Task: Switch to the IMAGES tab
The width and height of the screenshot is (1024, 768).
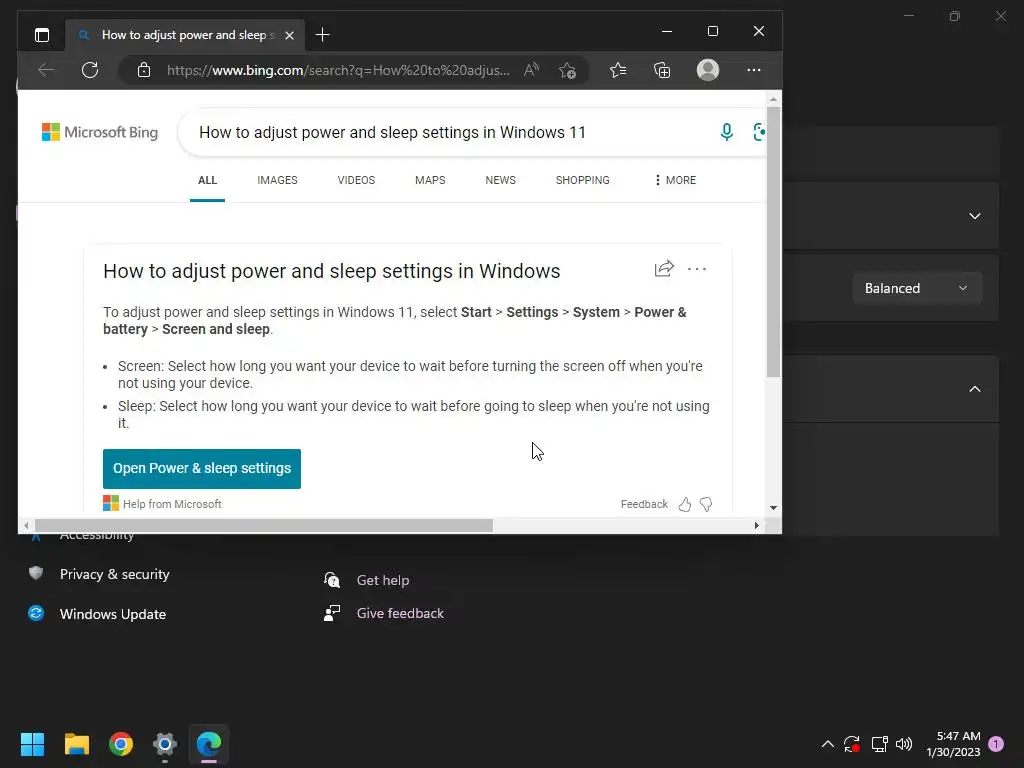Action: tap(277, 180)
